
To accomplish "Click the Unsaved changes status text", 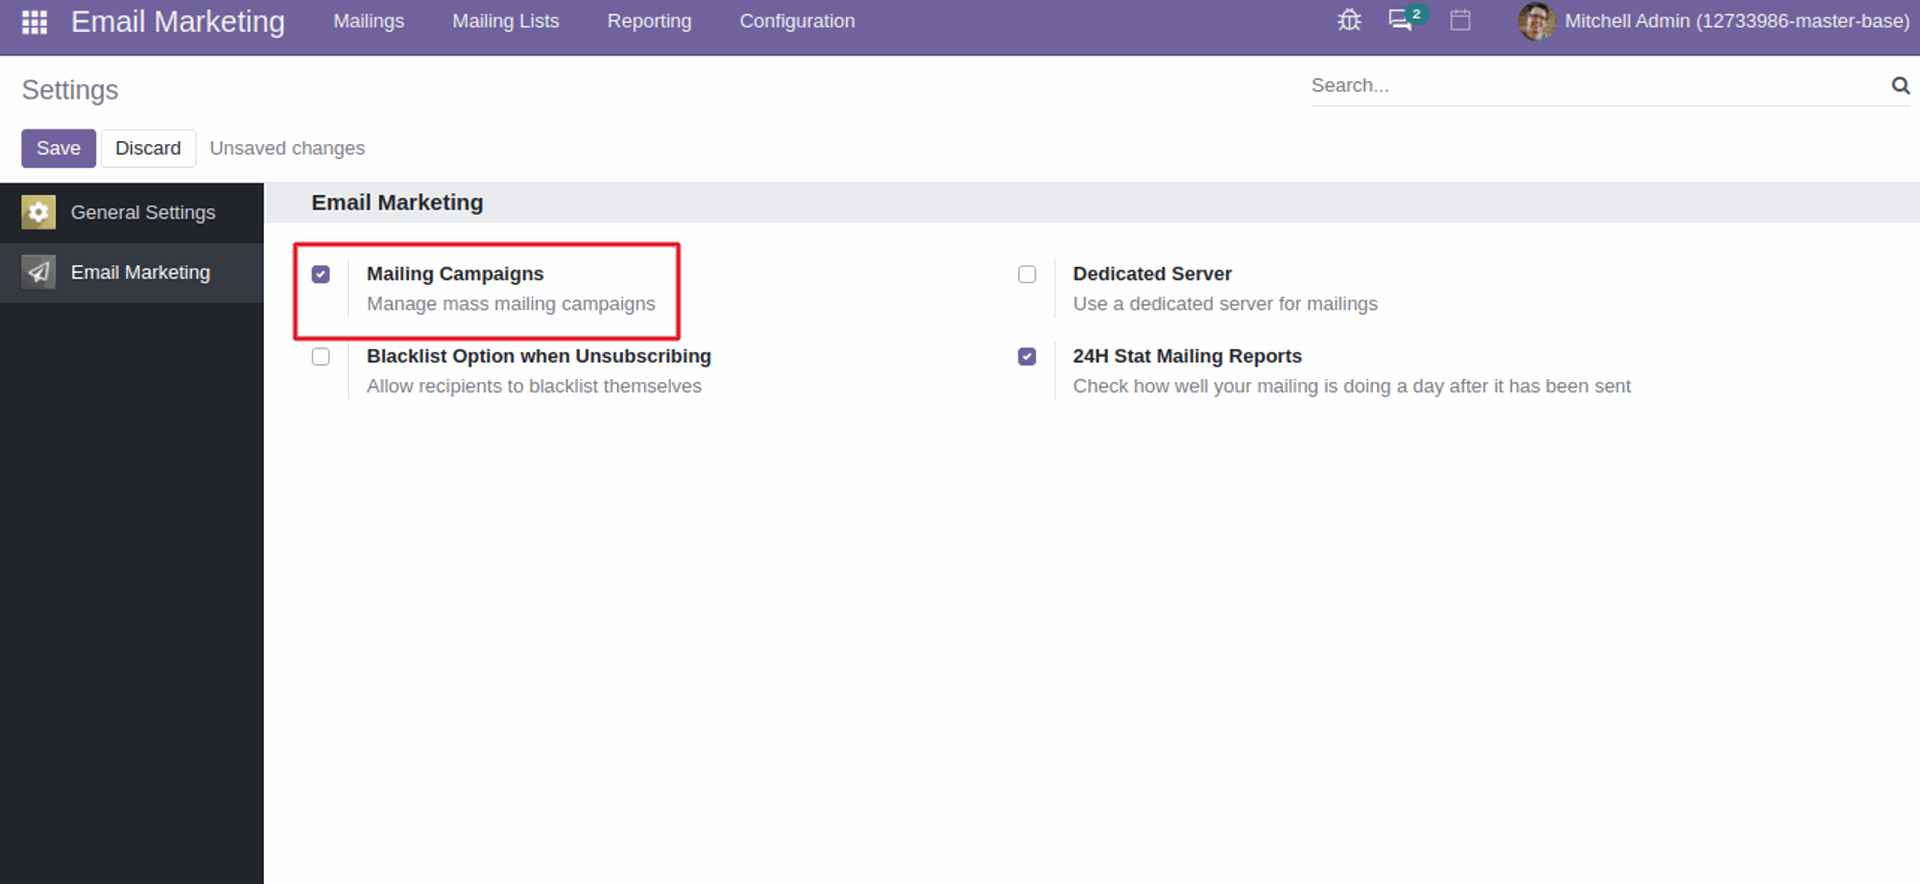I will (x=287, y=148).
